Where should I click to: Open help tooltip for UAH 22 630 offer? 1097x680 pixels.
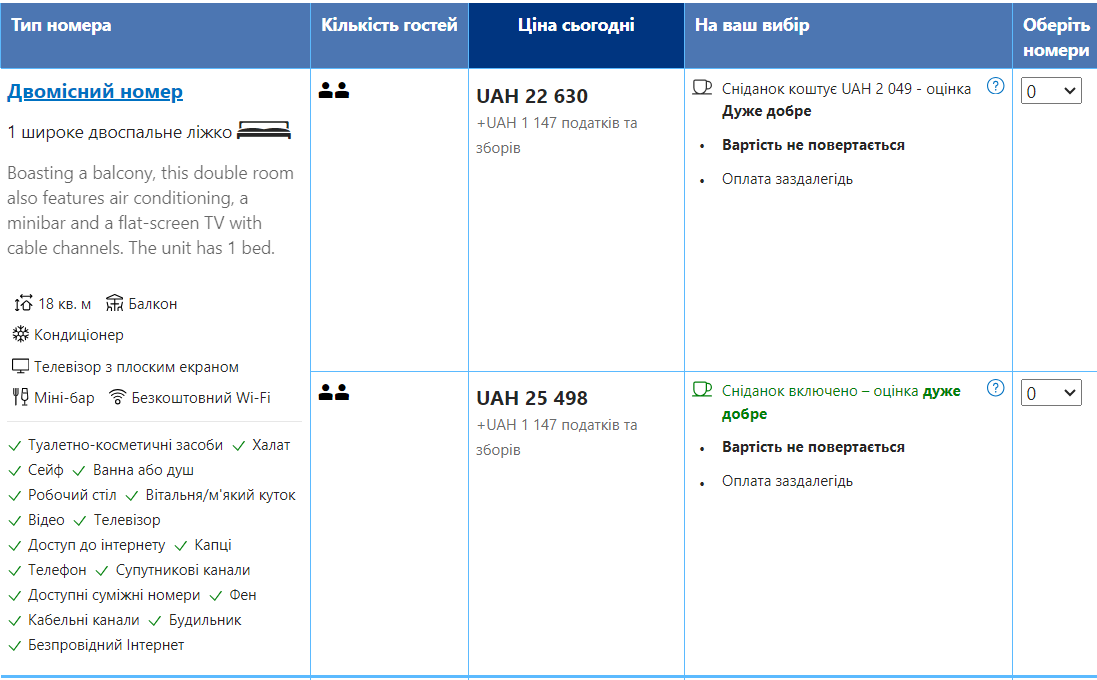(995, 86)
